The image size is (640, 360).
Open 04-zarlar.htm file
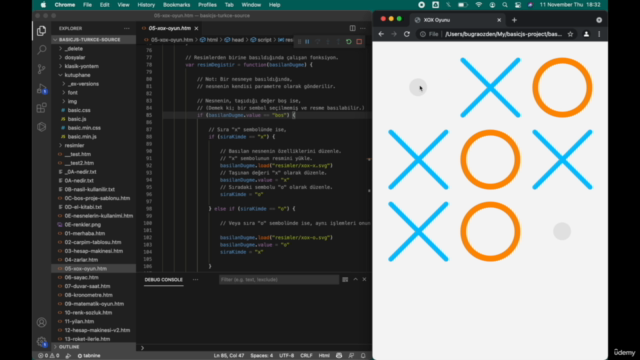coord(81,260)
